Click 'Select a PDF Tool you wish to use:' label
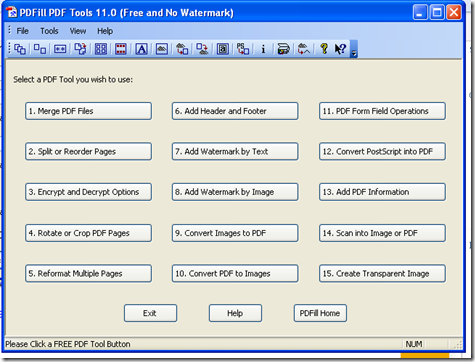Viewport: 475px width, 362px height. coord(73,80)
